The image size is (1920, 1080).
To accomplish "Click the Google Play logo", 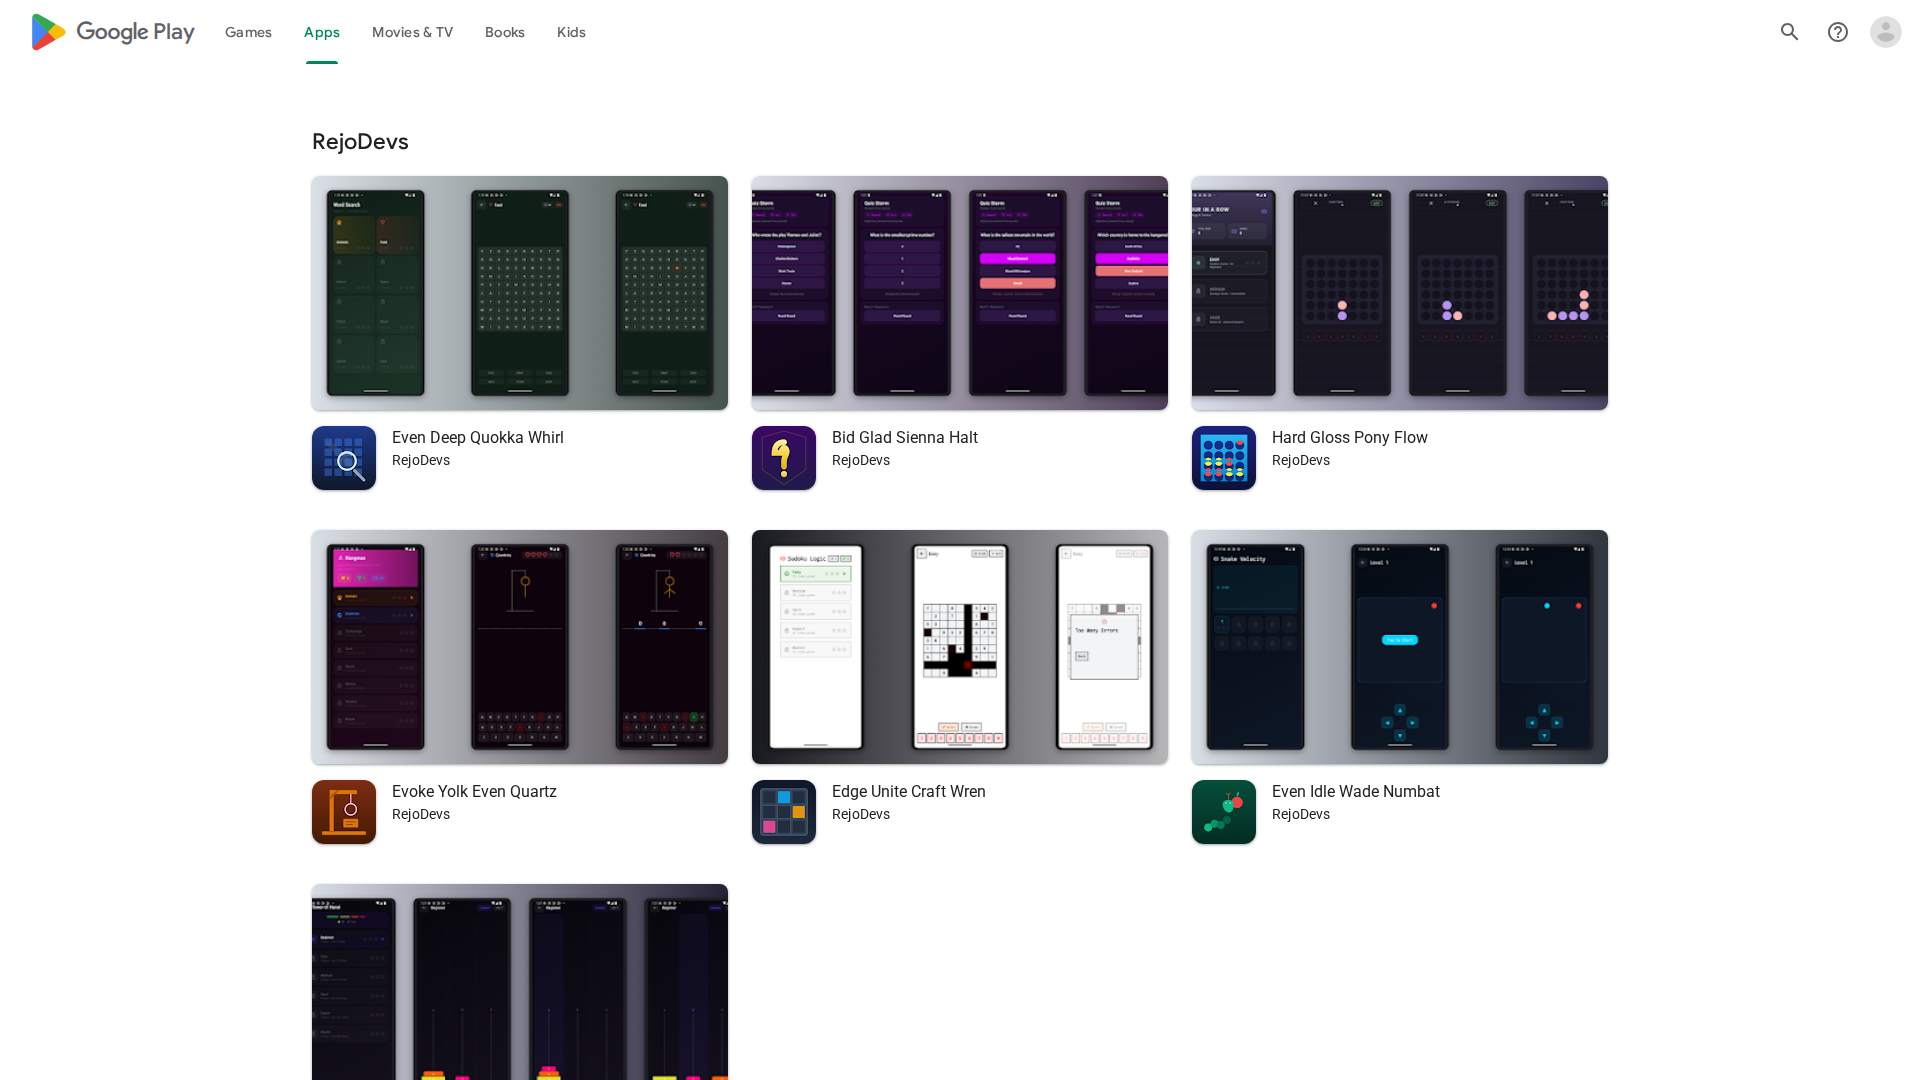I will coord(113,32).
